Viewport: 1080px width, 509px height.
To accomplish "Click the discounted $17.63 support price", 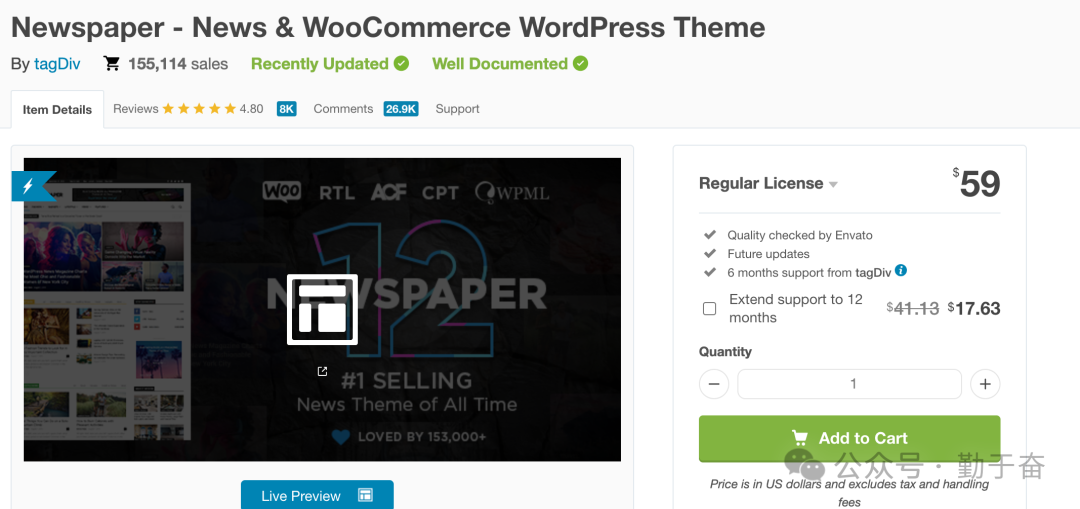I will [974, 309].
